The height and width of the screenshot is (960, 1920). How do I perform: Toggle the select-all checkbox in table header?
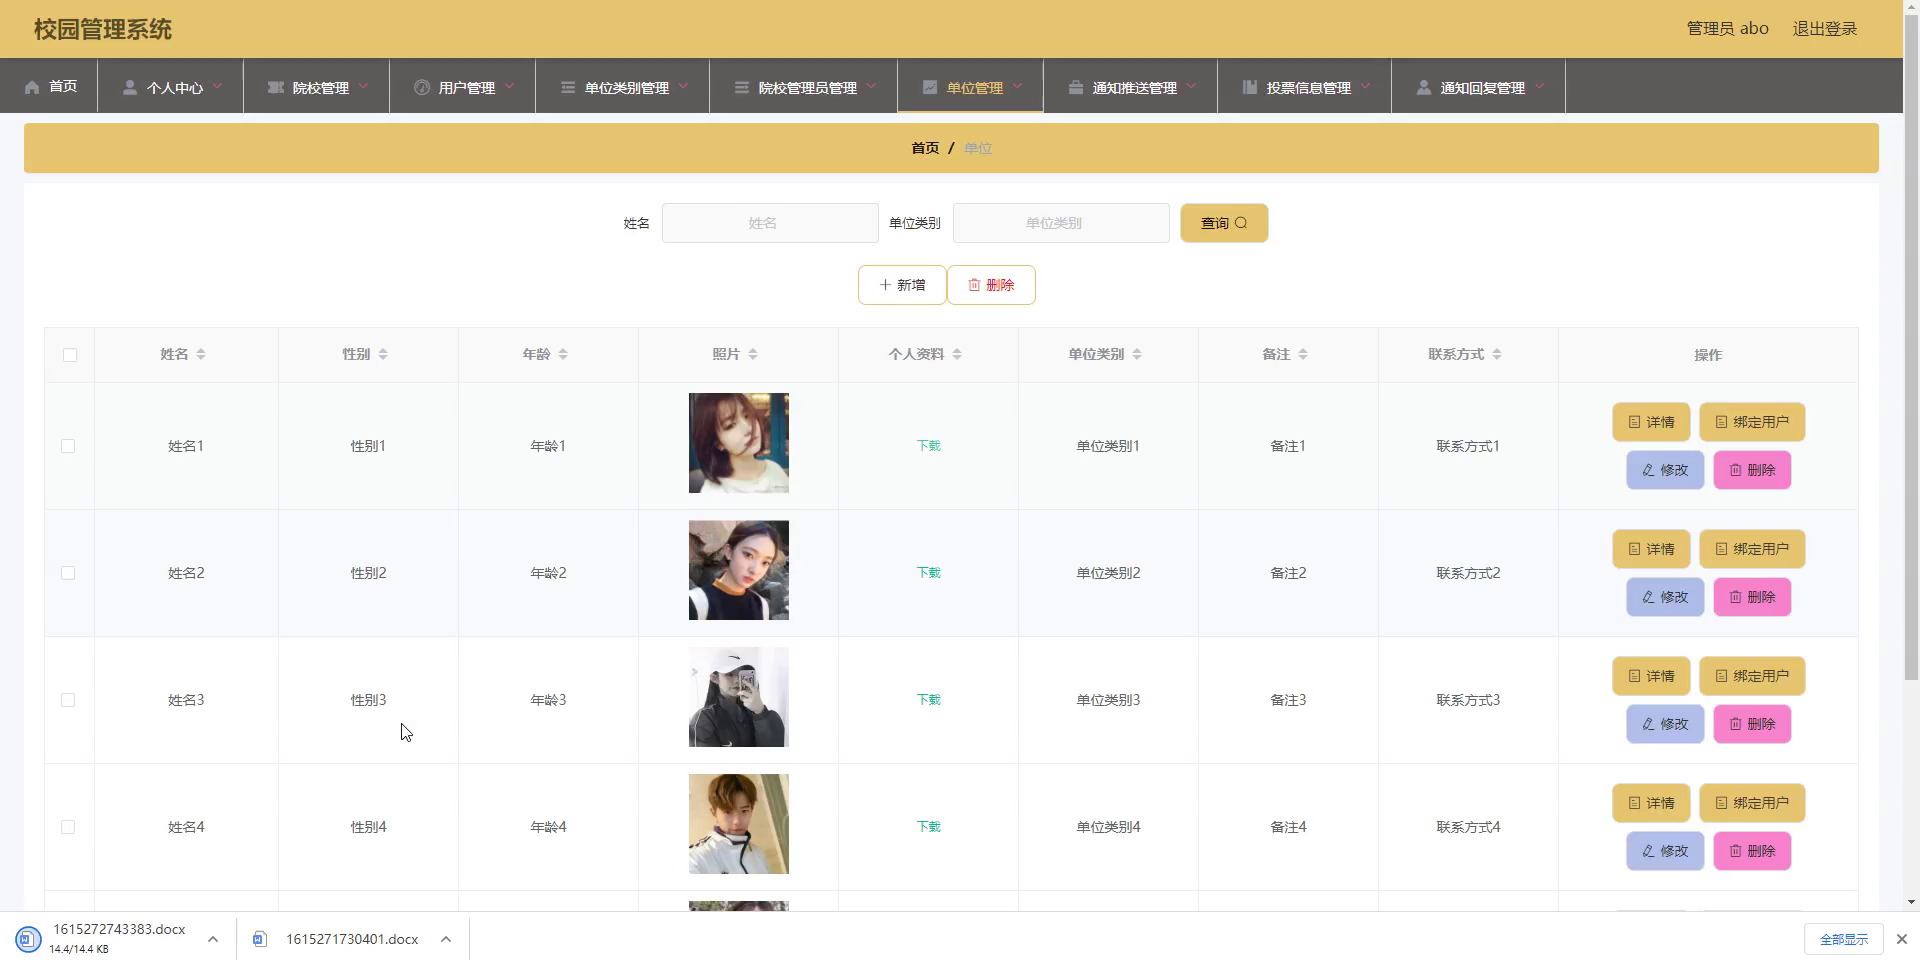click(x=70, y=355)
